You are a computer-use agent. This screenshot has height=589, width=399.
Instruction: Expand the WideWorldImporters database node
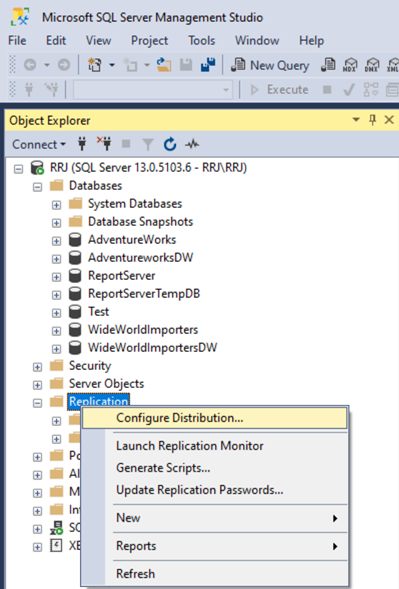[56, 331]
